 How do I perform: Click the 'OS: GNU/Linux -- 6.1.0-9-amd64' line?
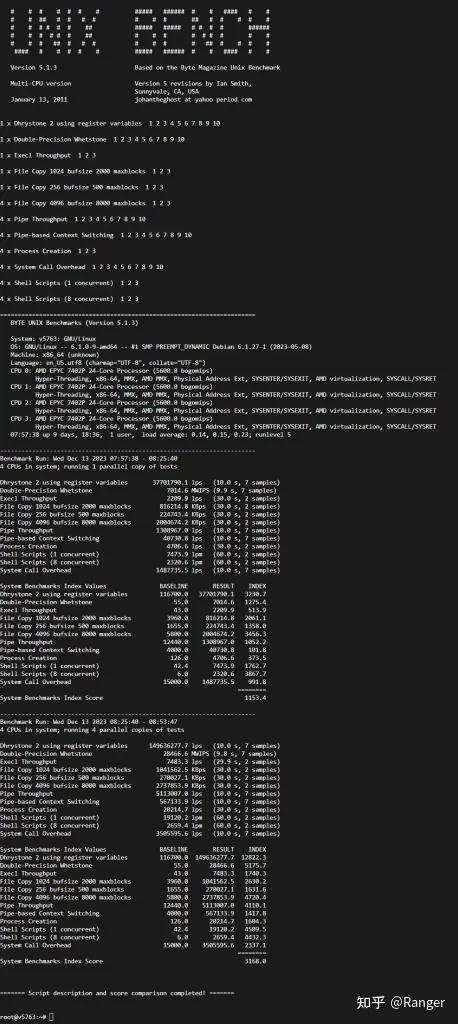161,347
